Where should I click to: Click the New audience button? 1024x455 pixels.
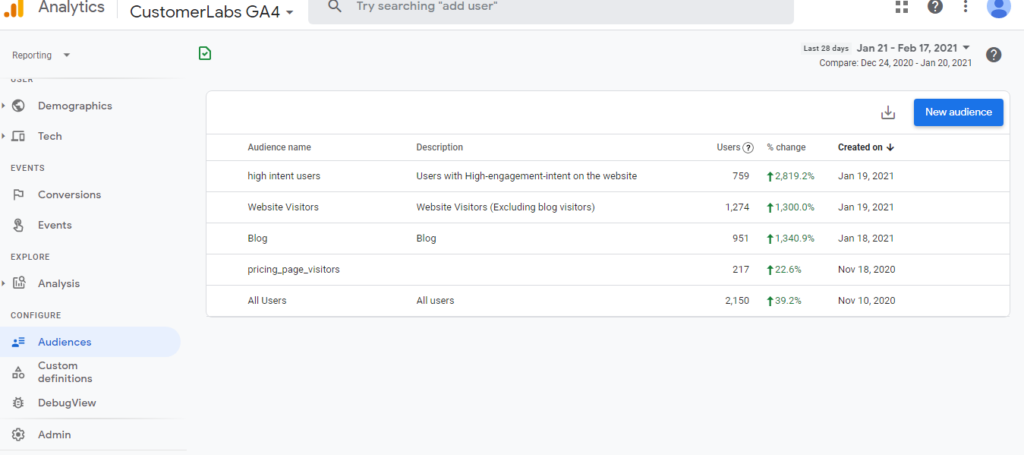coord(958,112)
